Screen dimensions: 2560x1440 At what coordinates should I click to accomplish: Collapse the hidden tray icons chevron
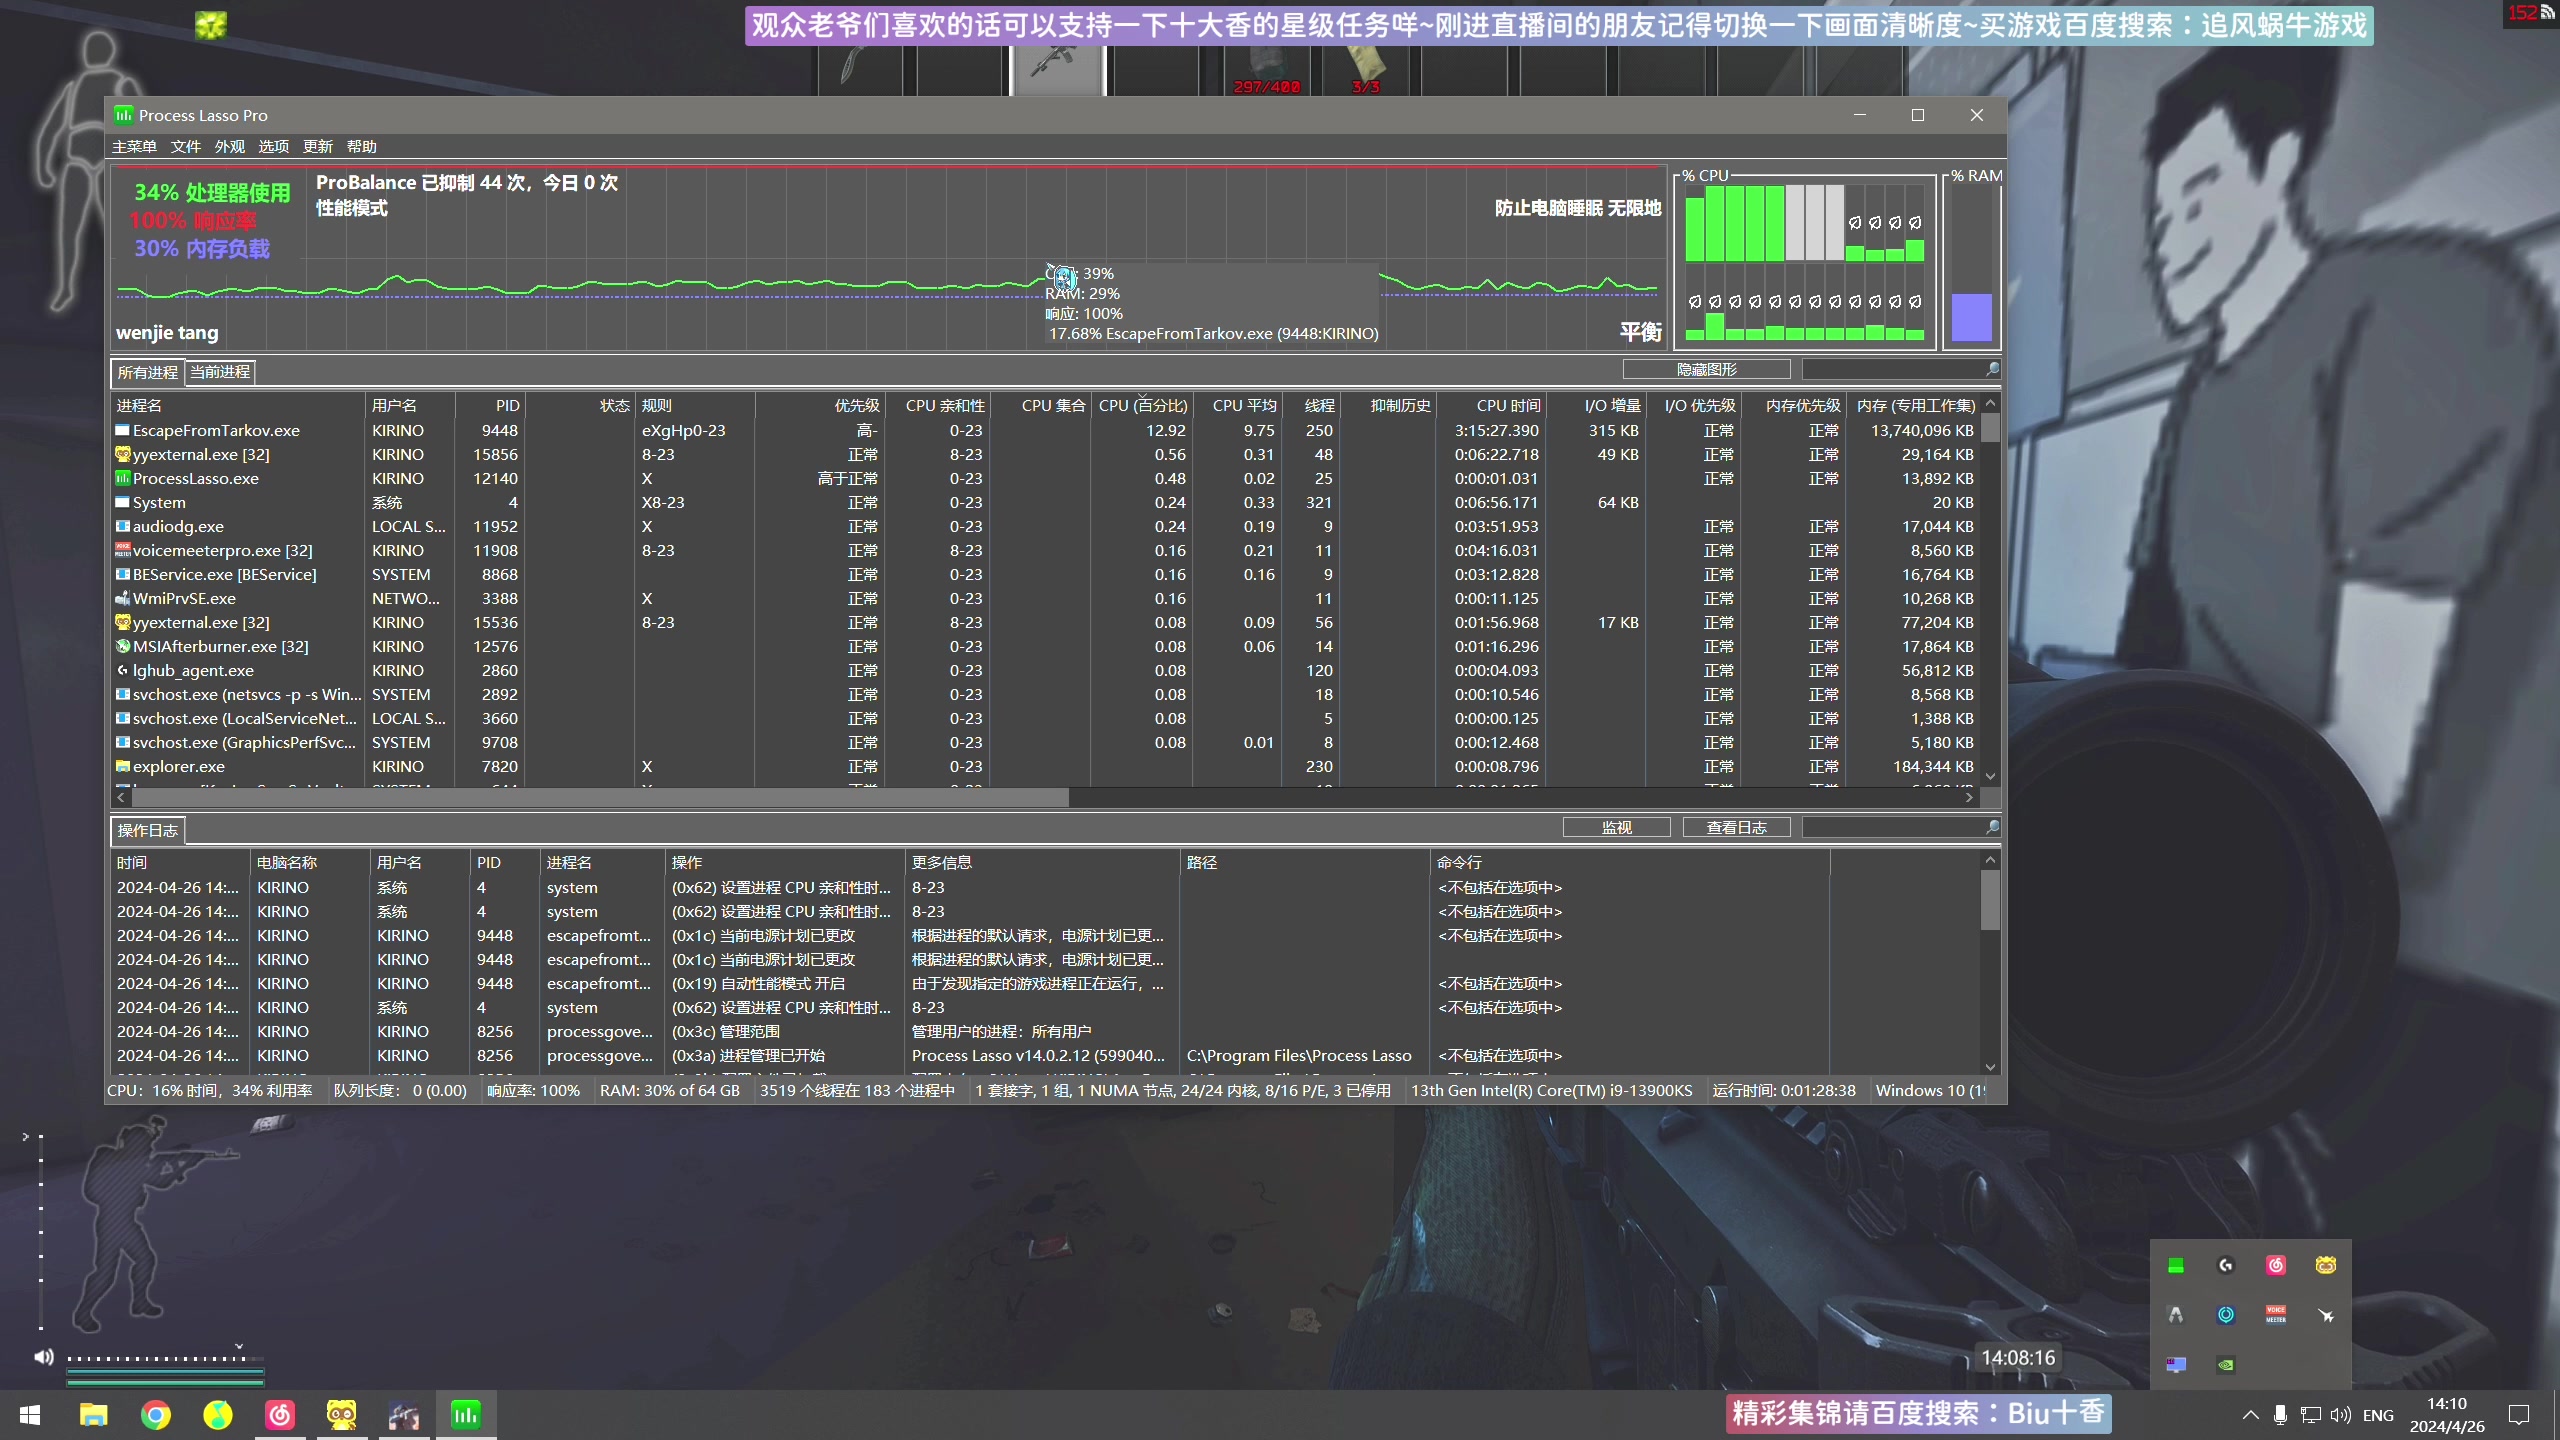[2250, 1415]
